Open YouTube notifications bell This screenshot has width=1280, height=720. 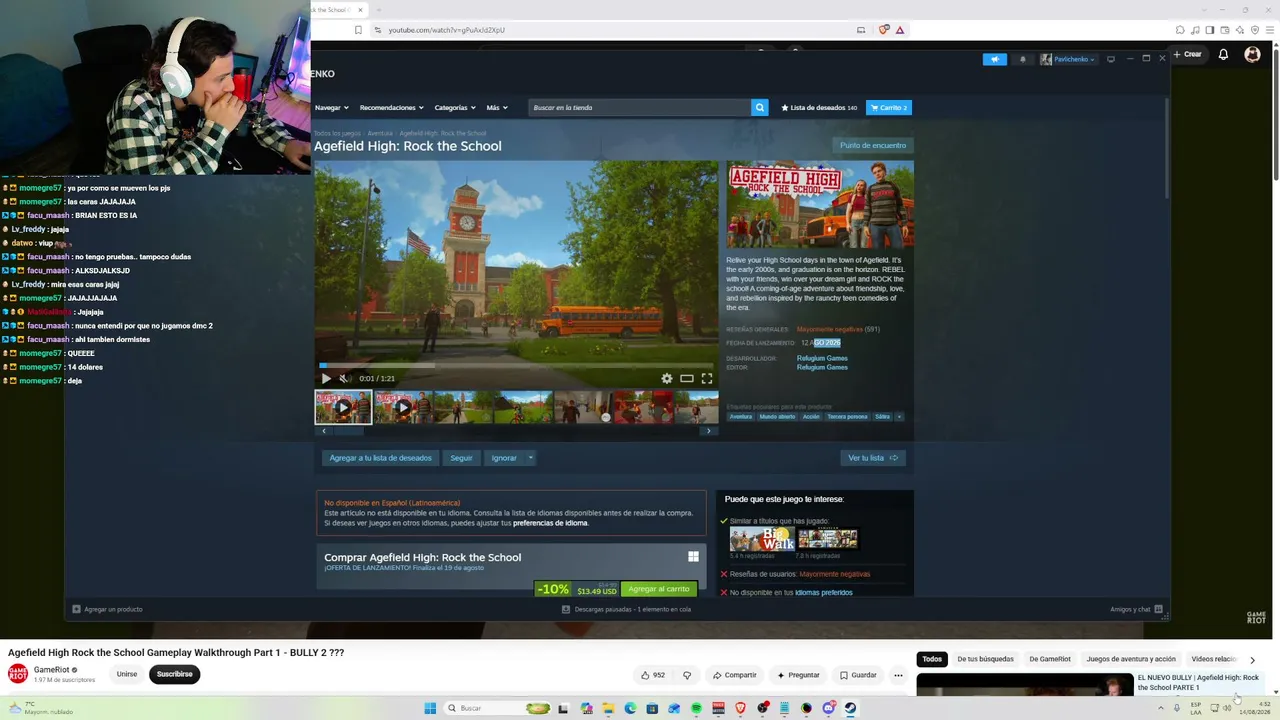(1223, 54)
